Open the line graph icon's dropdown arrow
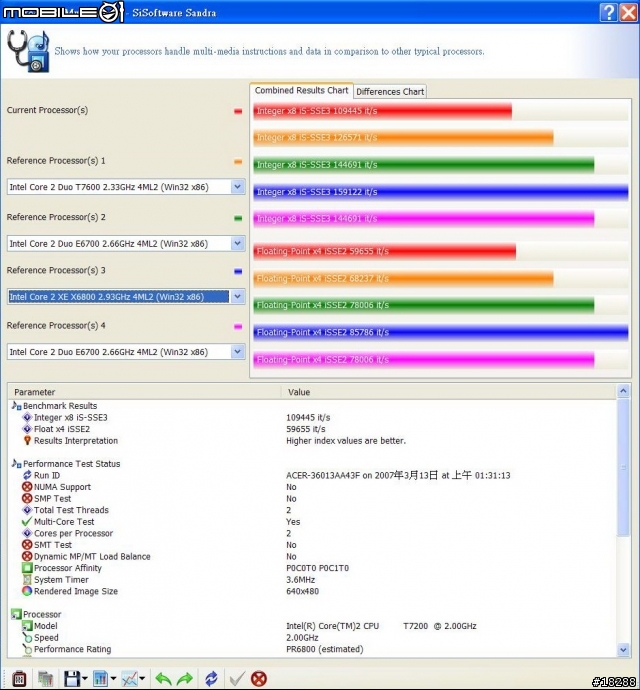Image resolution: width=640 pixels, height=690 pixels. tap(142, 678)
